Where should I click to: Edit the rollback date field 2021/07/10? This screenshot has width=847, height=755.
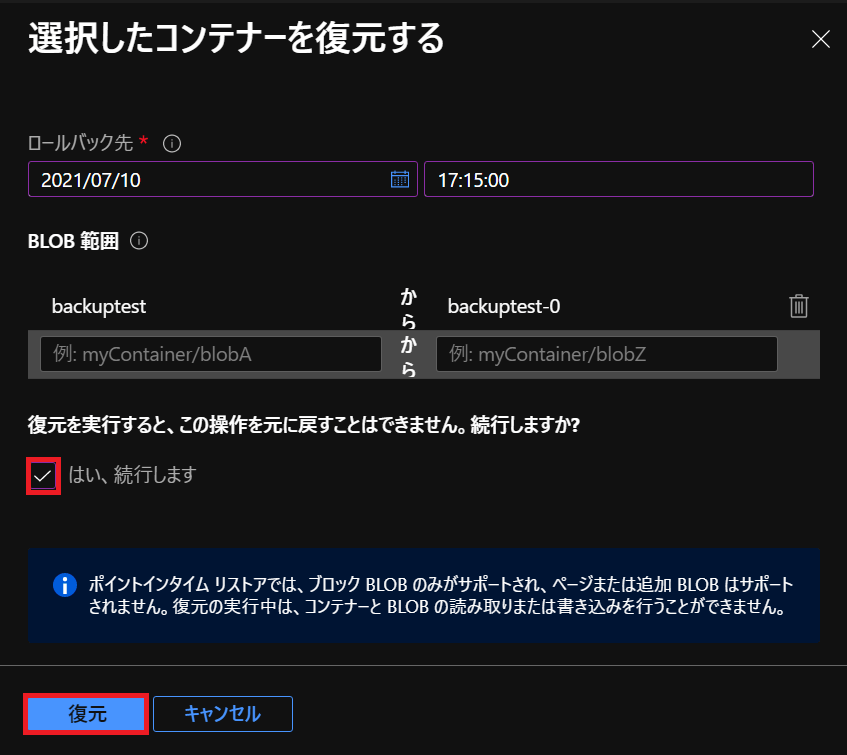coord(223,179)
